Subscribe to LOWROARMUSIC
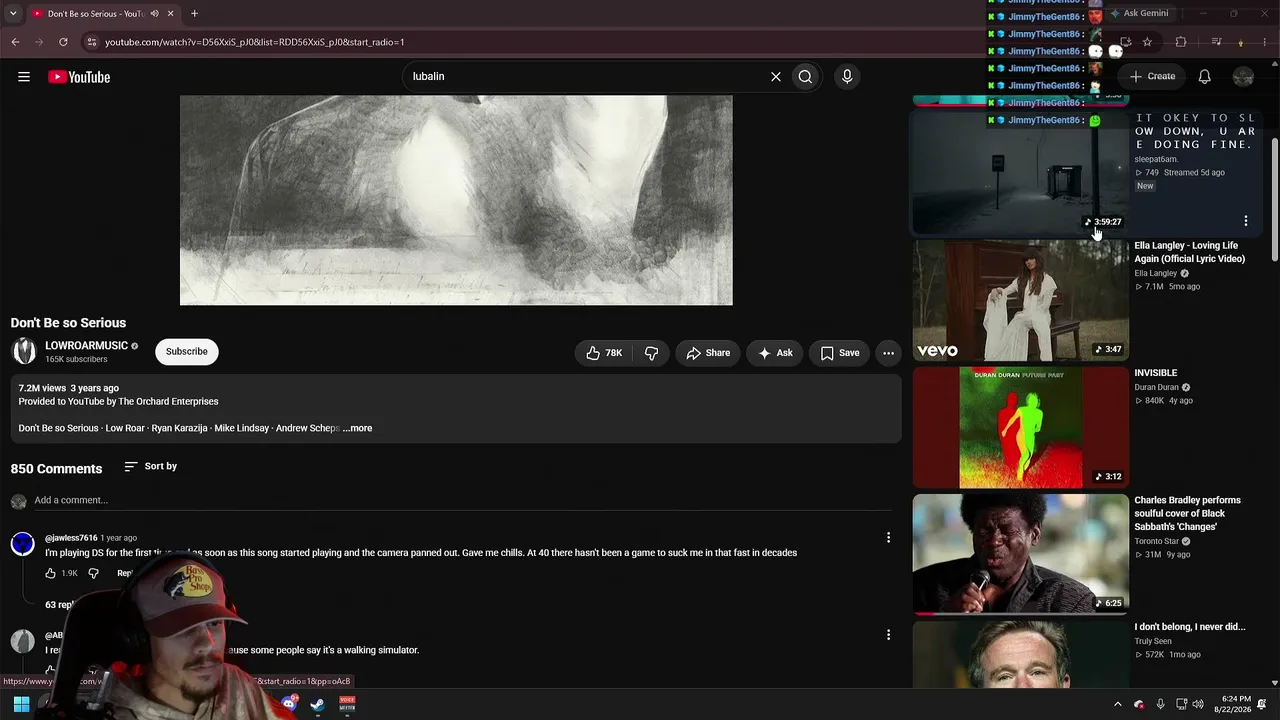Screen dimensions: 1280x720 187,352
